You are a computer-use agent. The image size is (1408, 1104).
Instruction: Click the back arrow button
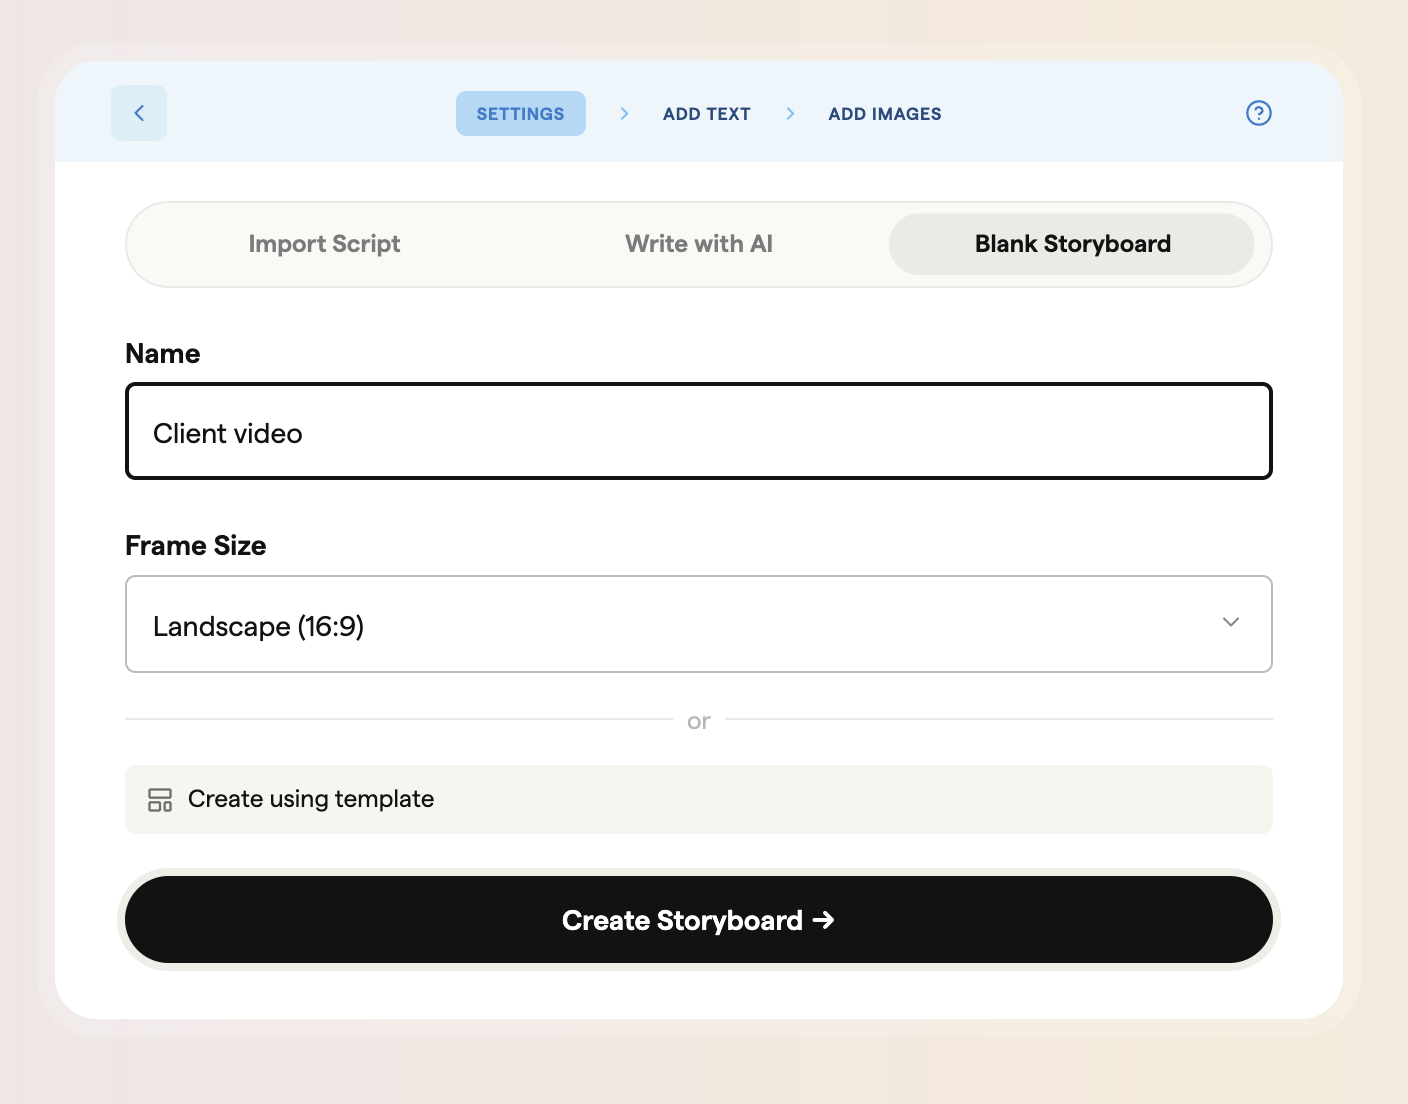[139, 113]
